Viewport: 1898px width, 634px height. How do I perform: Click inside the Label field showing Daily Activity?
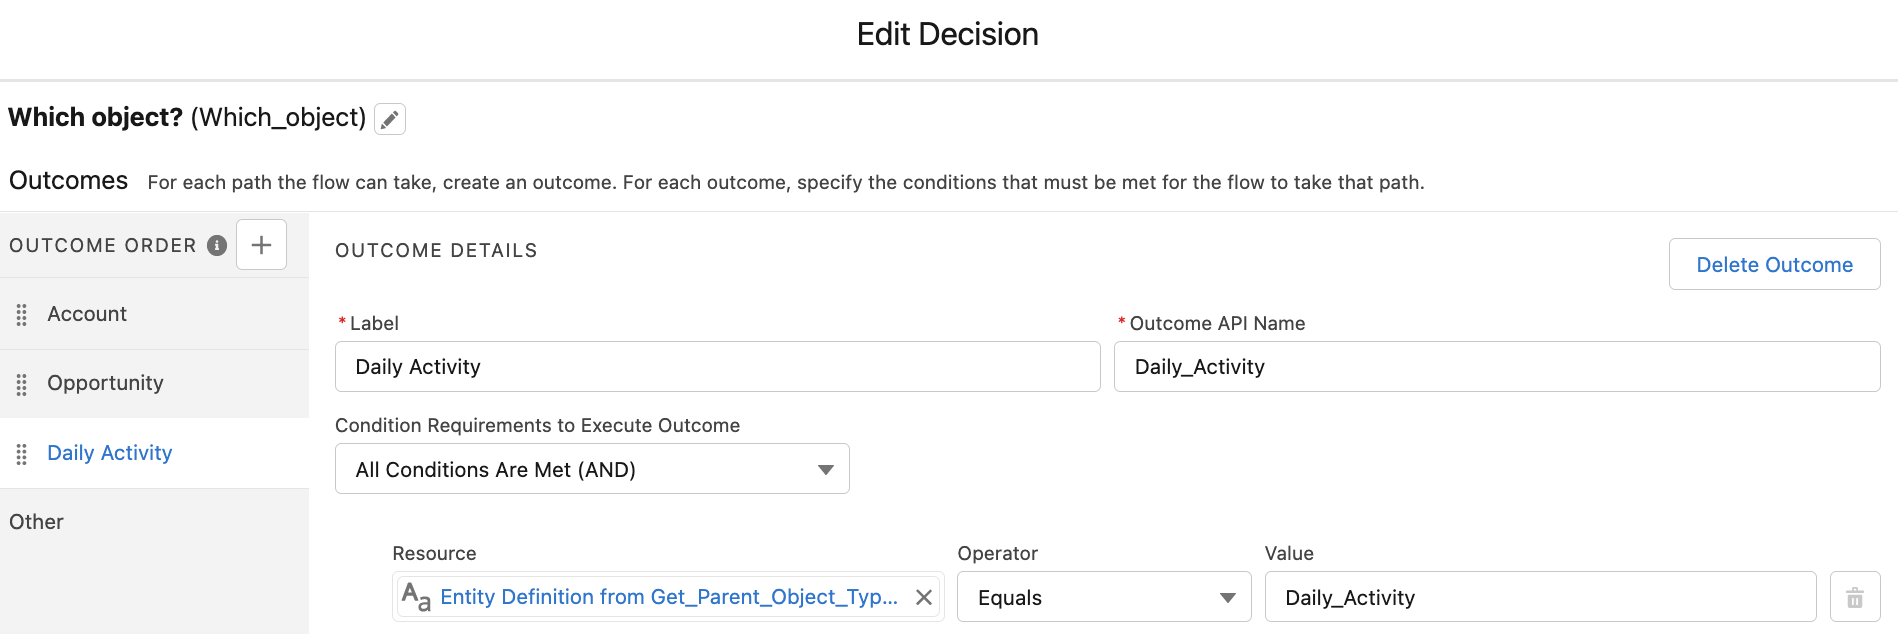click(x=717, y=366)
